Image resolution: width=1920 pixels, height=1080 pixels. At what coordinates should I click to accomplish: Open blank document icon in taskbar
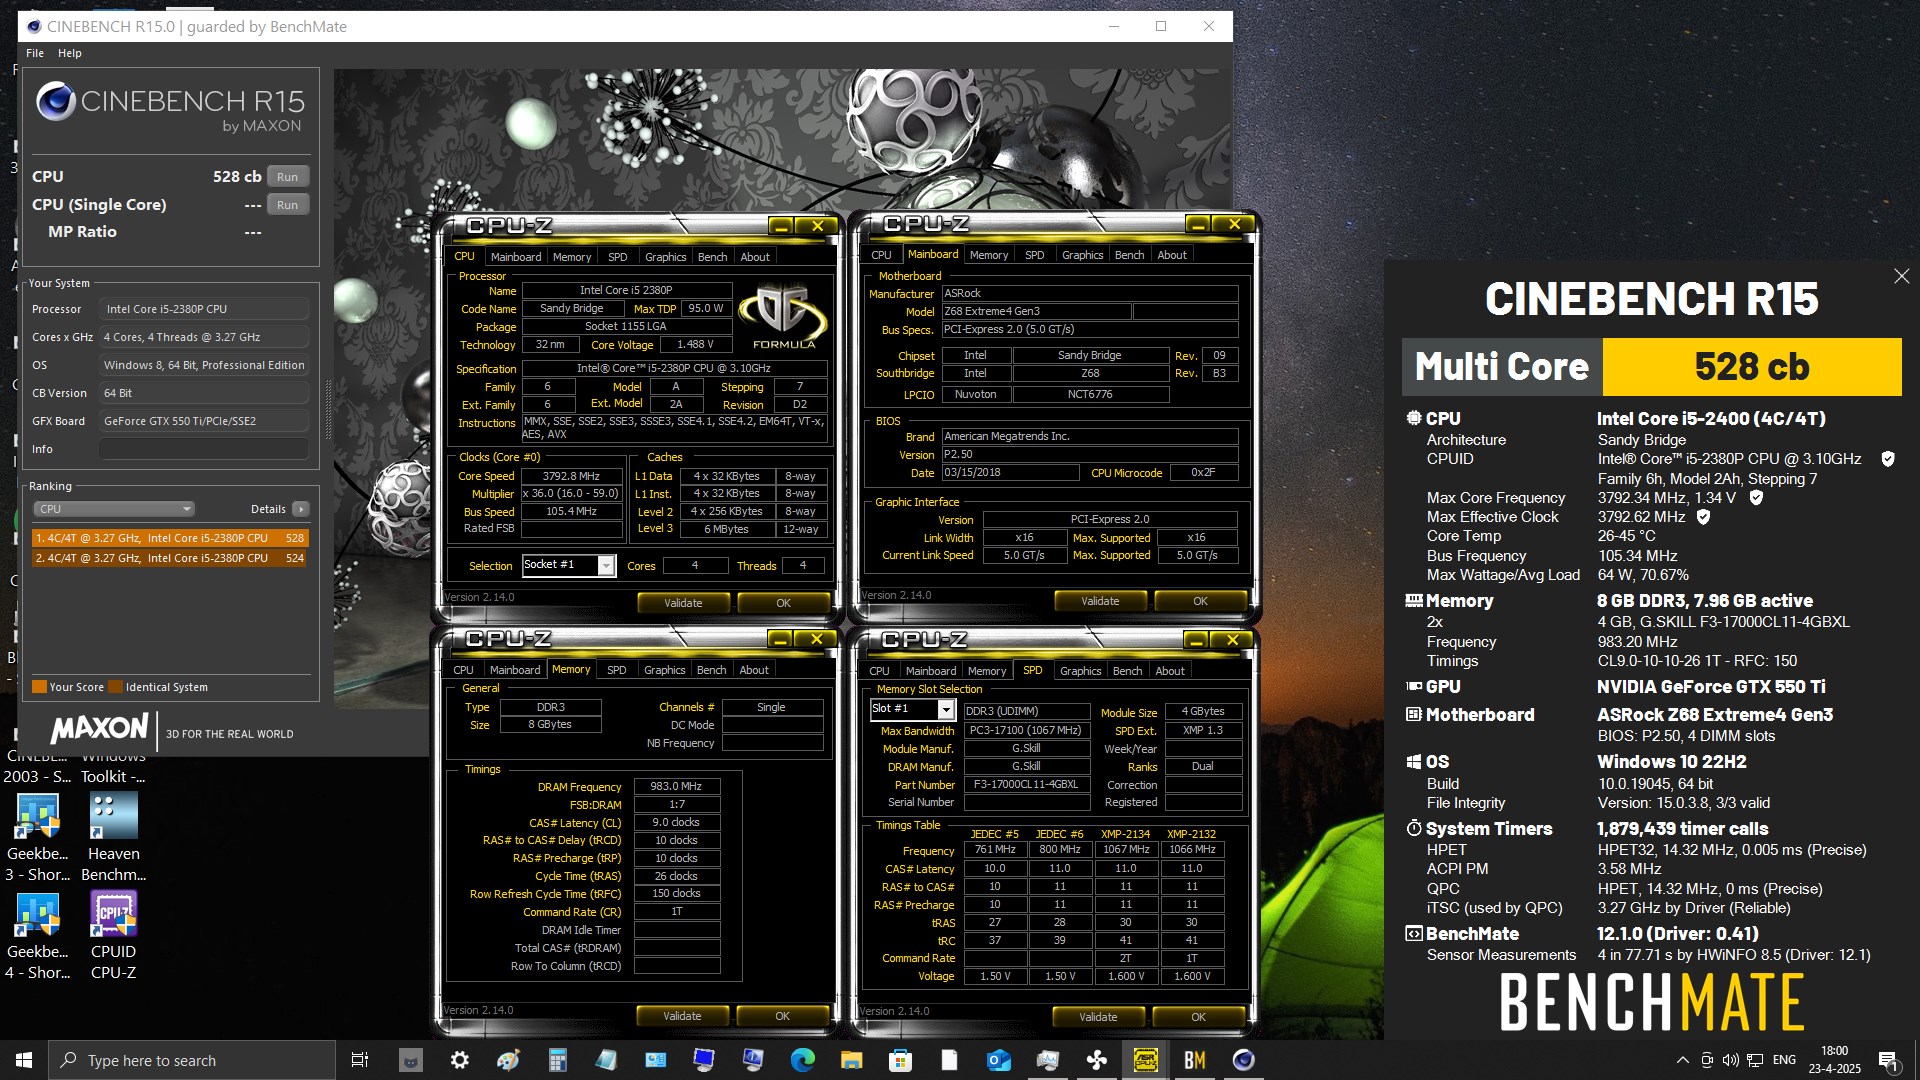pyautogui.click(x=949, y=1060)
